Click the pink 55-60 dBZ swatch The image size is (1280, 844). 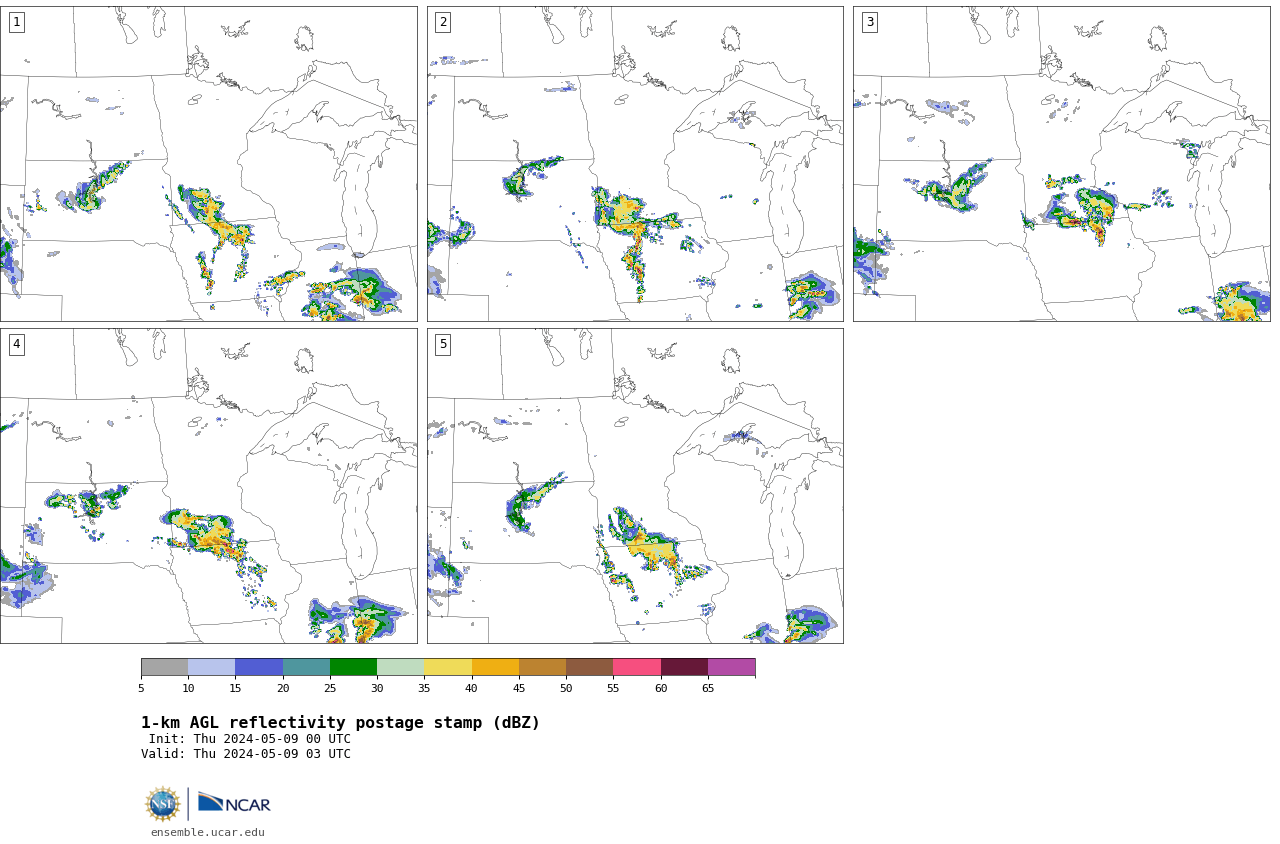[637, 667]
